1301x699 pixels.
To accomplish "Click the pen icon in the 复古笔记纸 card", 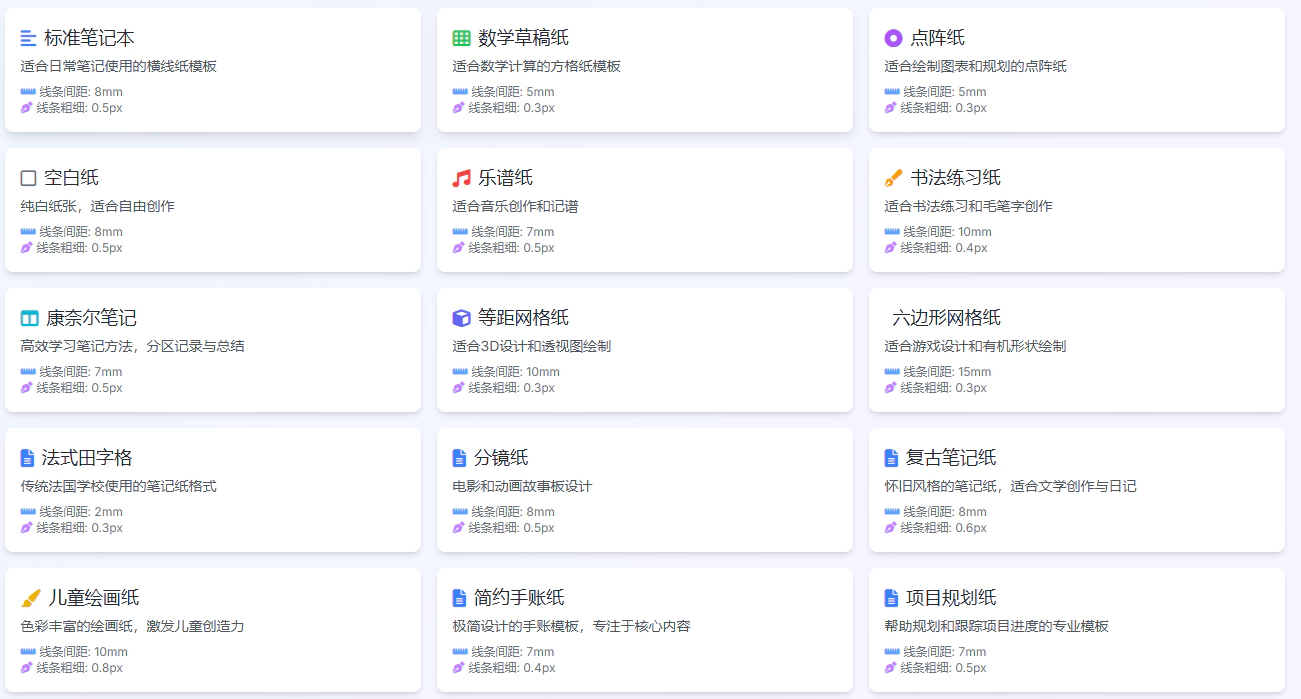I will pos(891,528).
